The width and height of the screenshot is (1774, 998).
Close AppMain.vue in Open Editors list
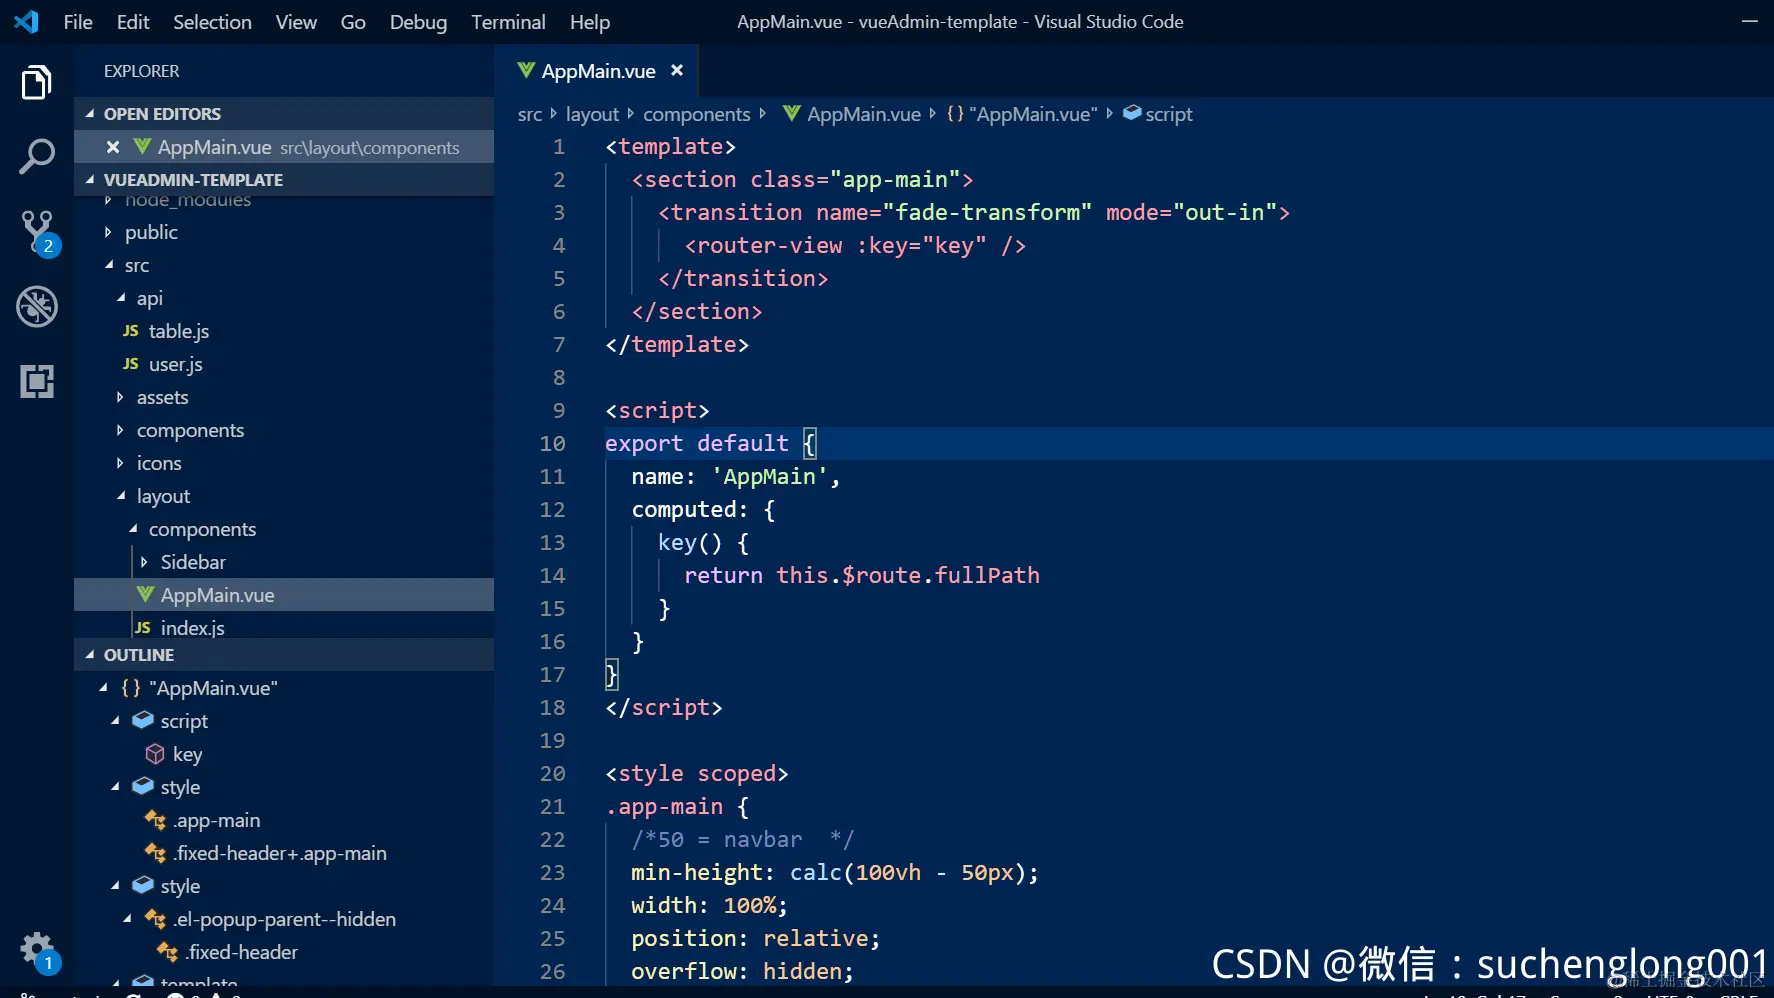(x=113, y=147)
